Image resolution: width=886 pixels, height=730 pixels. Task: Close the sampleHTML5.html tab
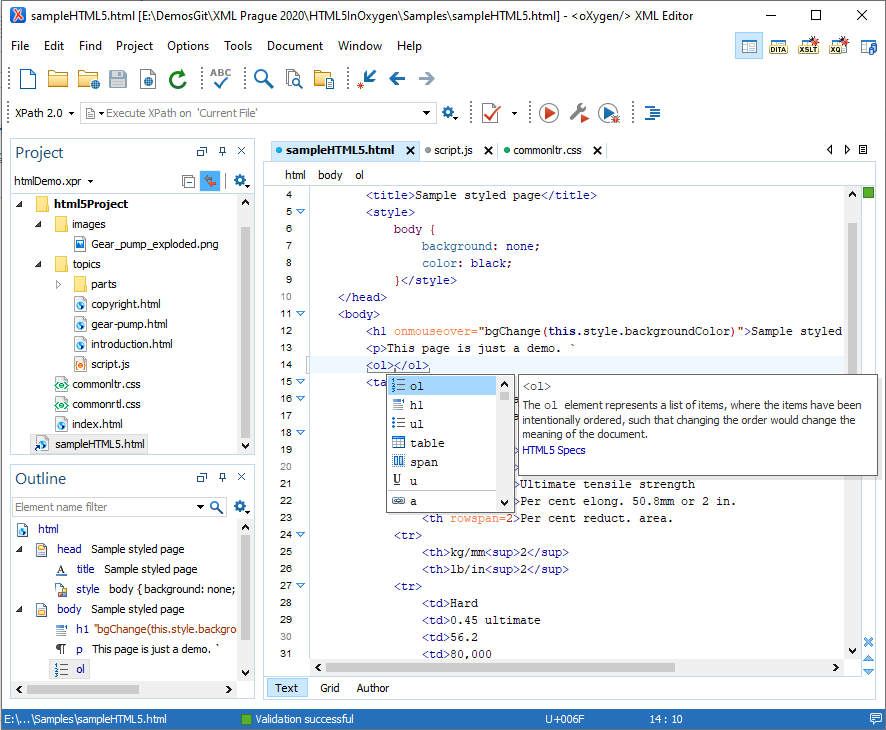(410, 151)
